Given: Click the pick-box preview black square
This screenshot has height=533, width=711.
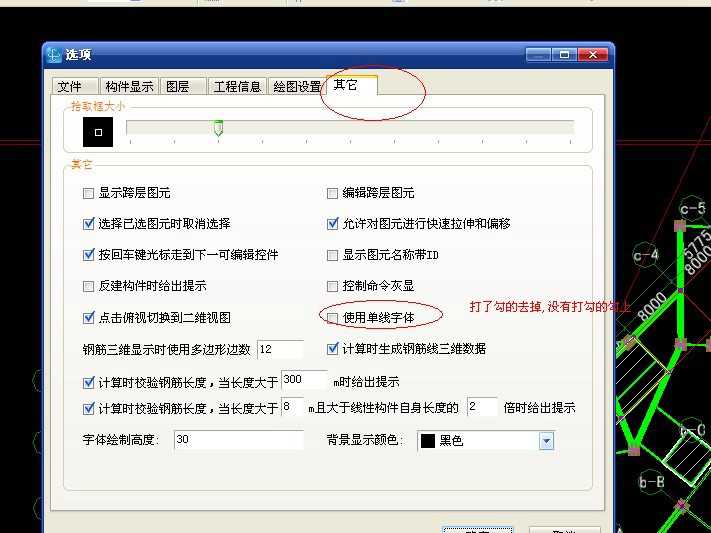Looking at the screenshot, I should click(x=98, y=132).
